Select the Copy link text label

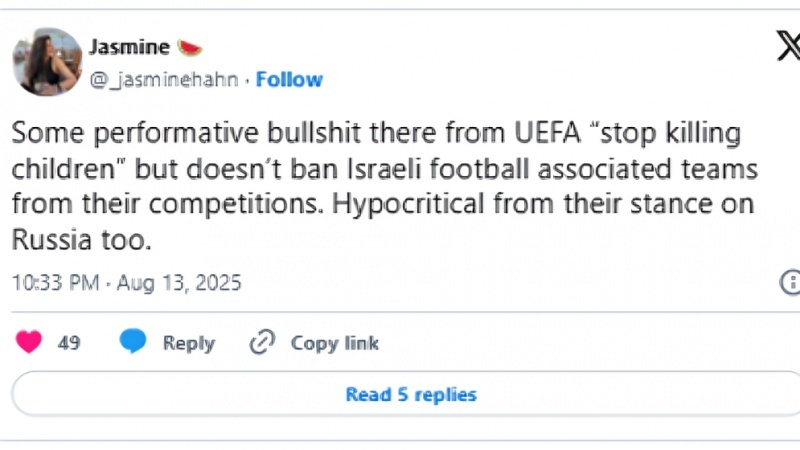(x=334, y=343)
